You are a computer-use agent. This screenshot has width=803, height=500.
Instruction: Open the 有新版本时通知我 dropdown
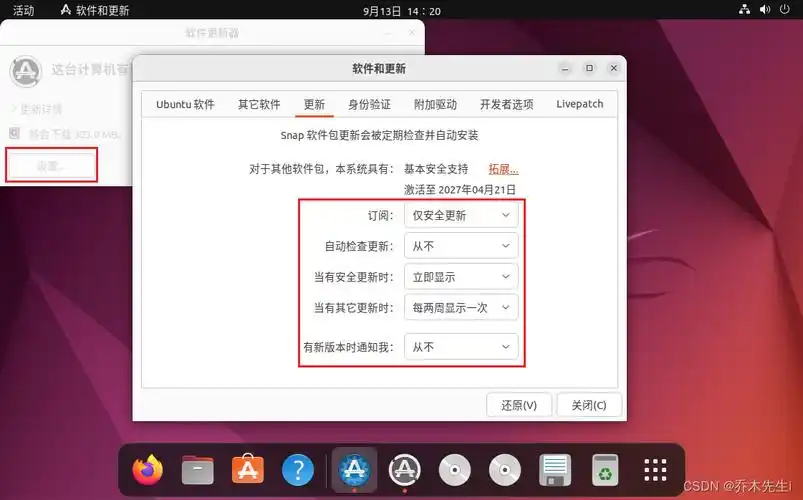[461, 347]
